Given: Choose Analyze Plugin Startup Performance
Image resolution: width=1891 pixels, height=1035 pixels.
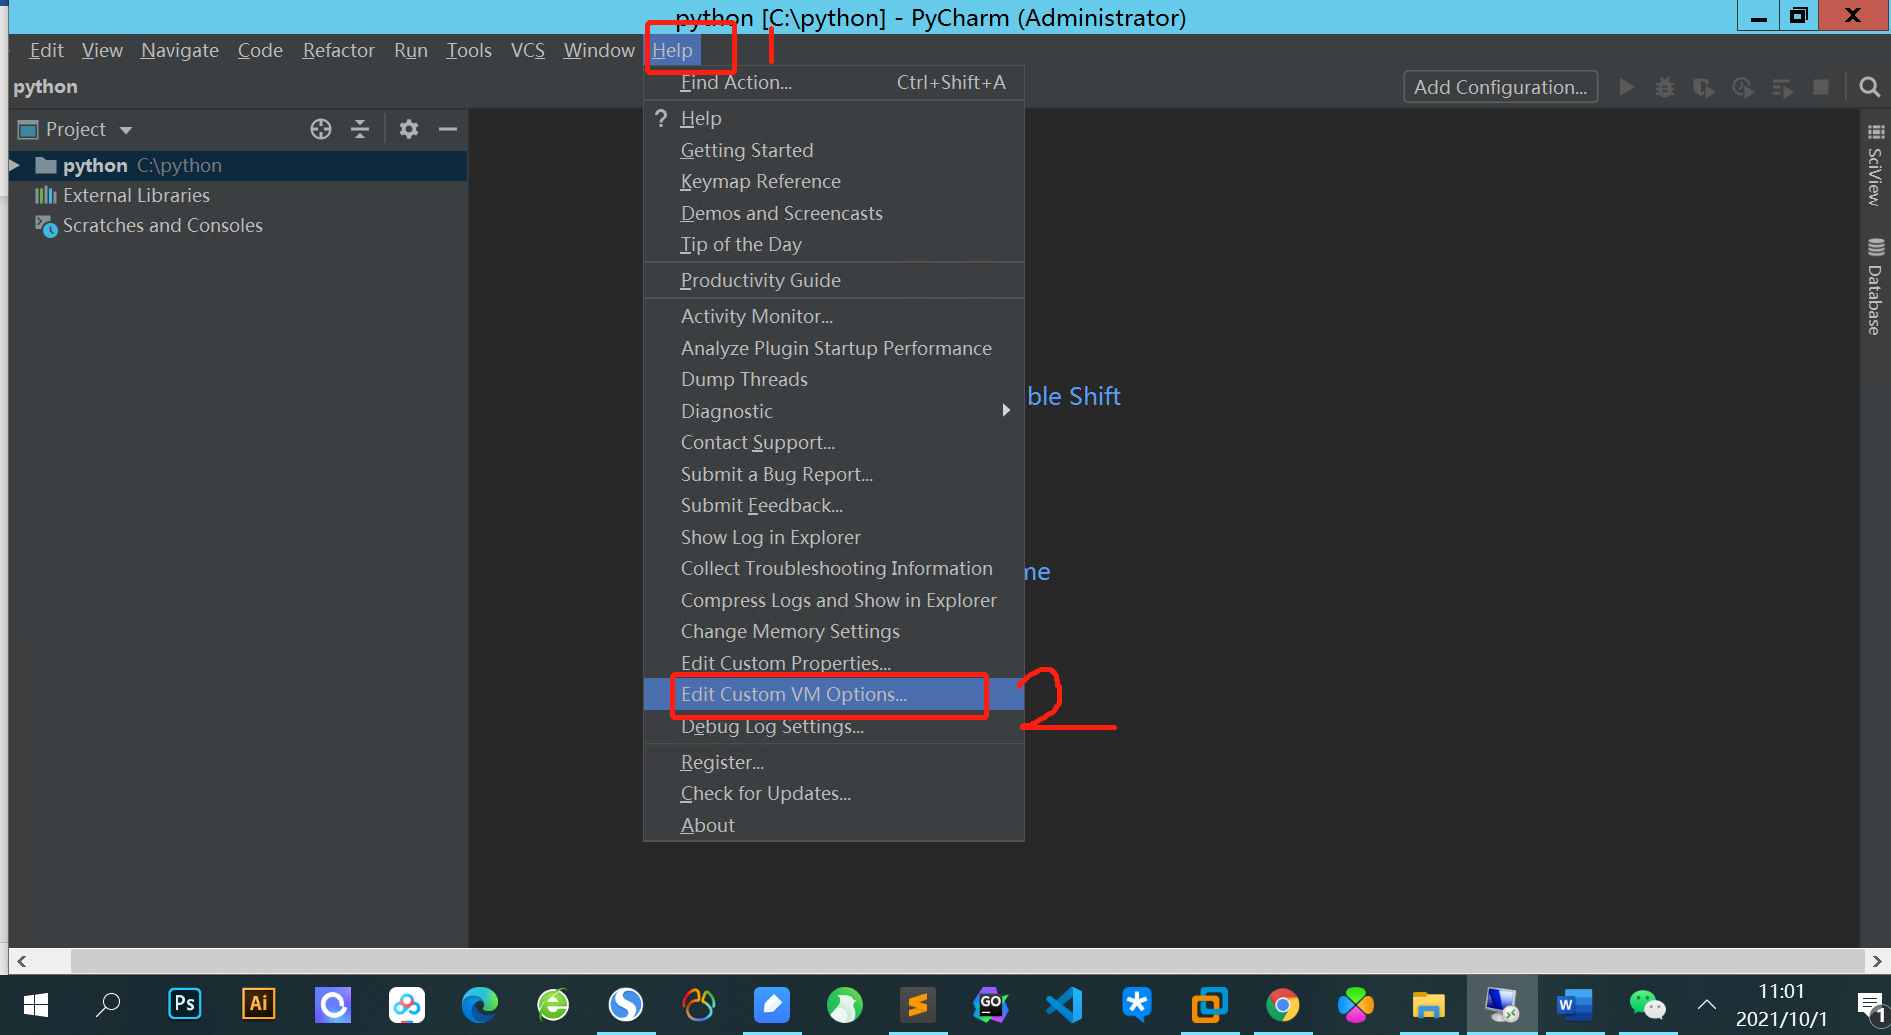Looking at the screenshot, I should (834, 348).
